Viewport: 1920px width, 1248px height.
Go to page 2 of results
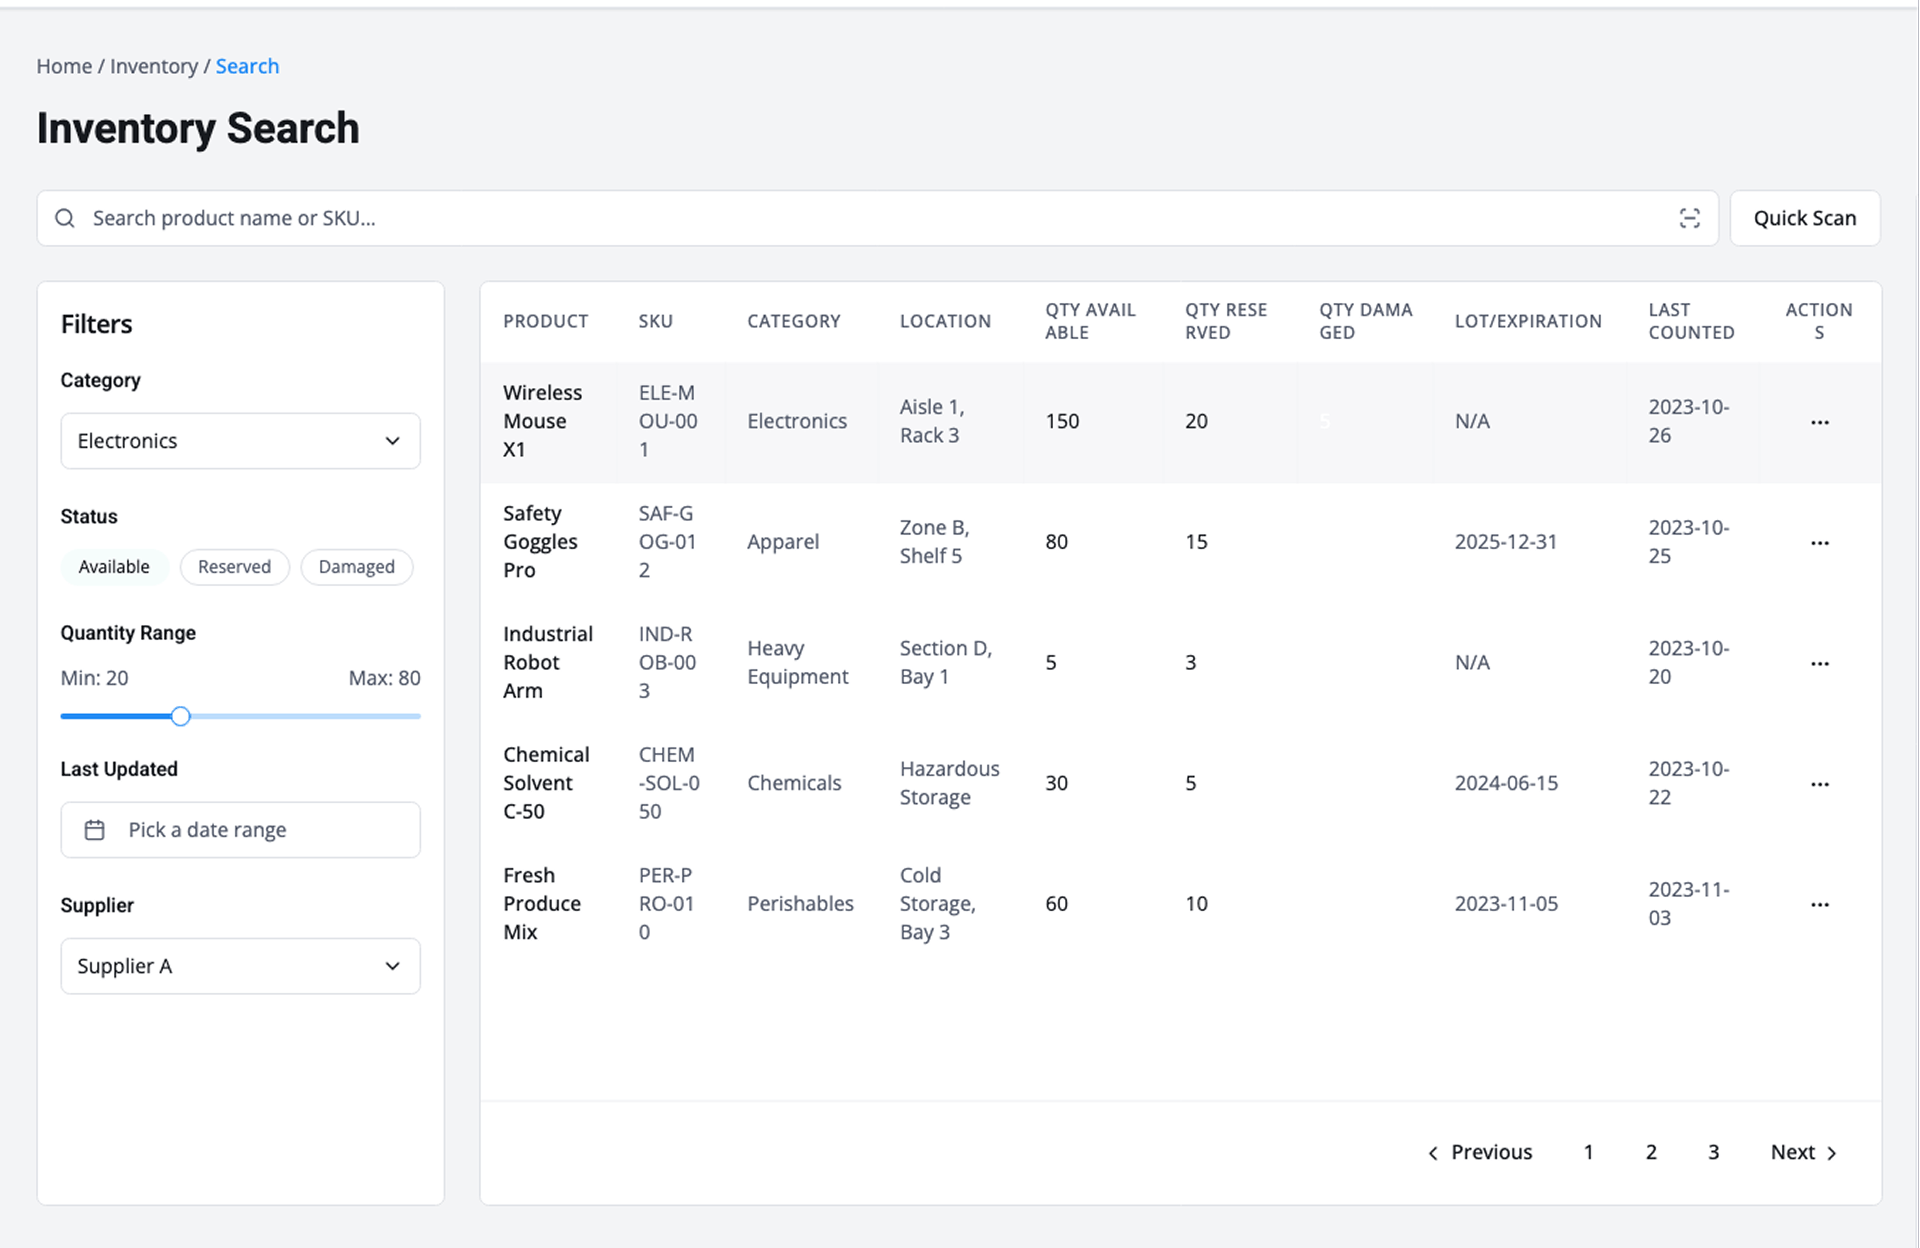coord(1651,1152)
